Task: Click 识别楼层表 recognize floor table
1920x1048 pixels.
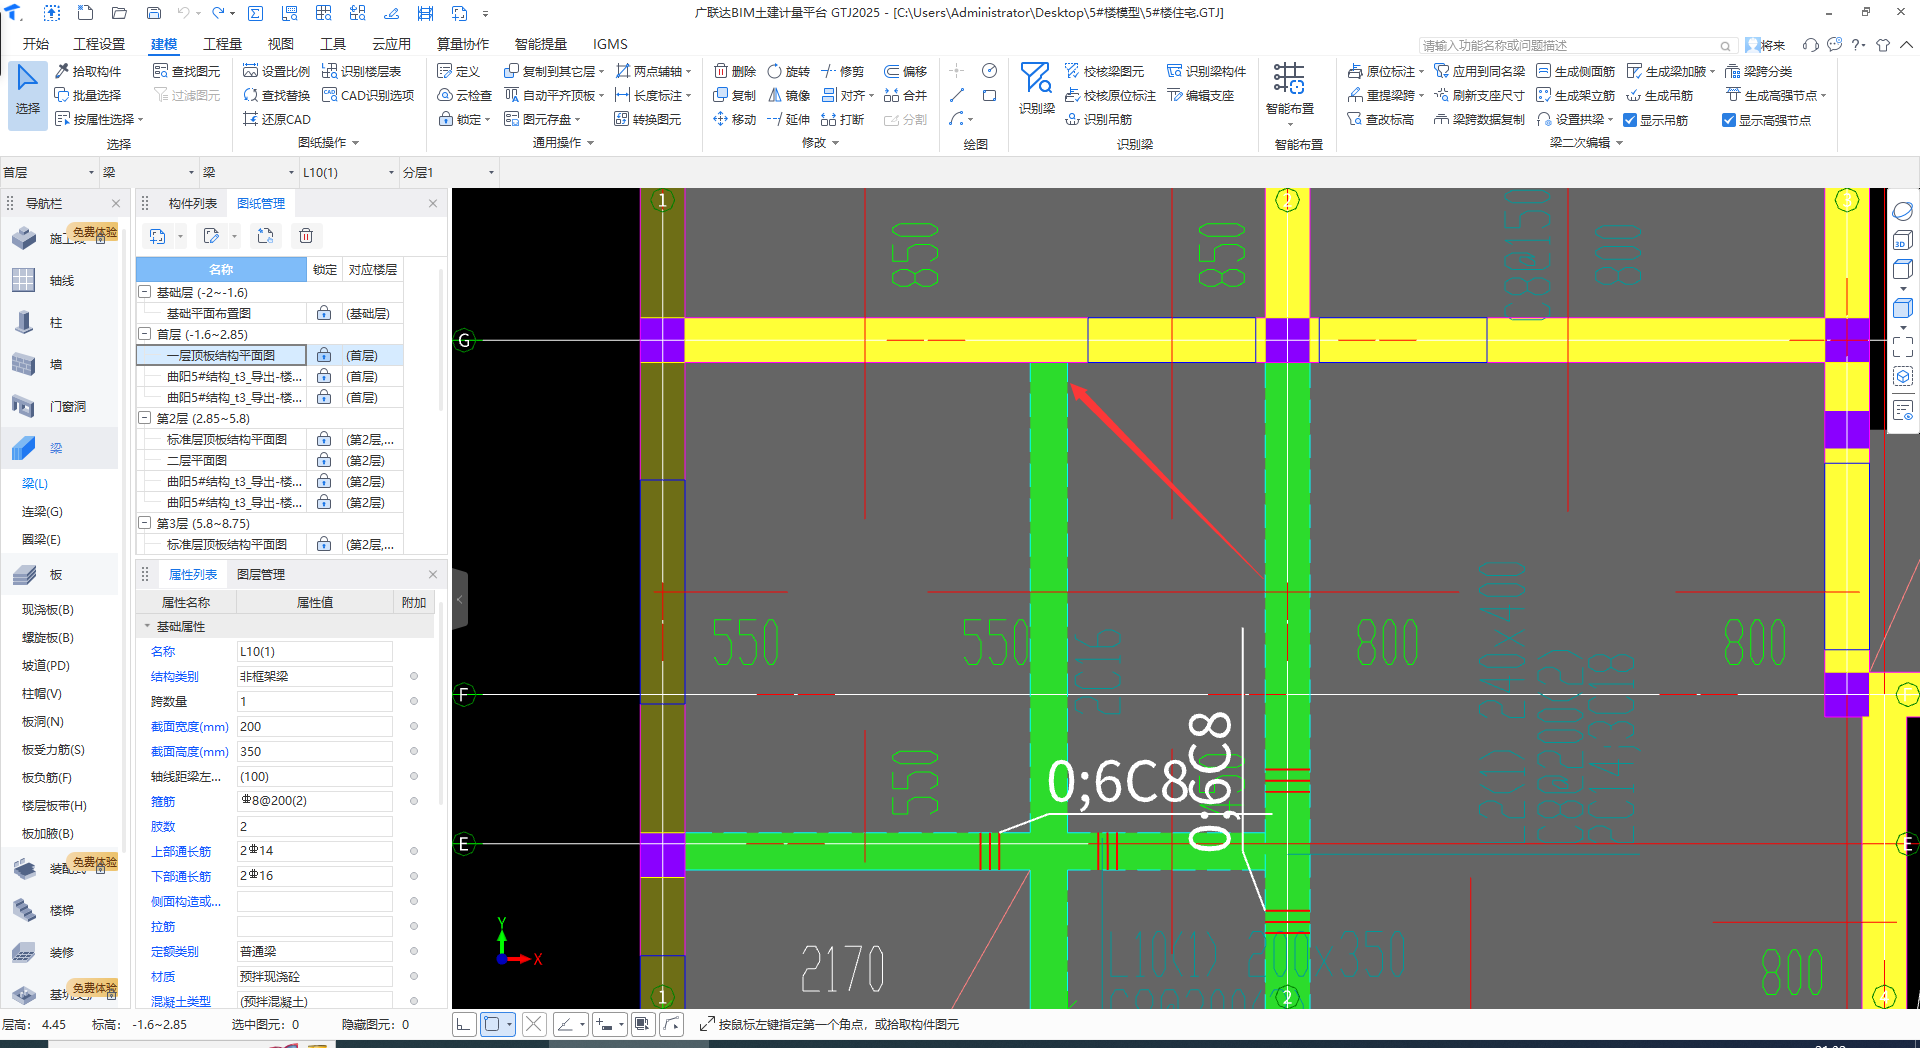Action: click(x=362, y=71)
